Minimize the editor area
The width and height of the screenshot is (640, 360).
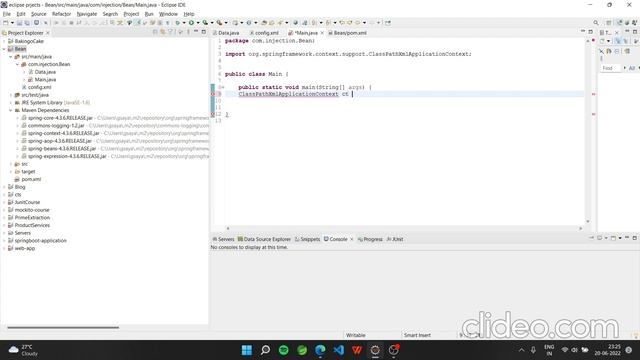click(x=582, y=31)
